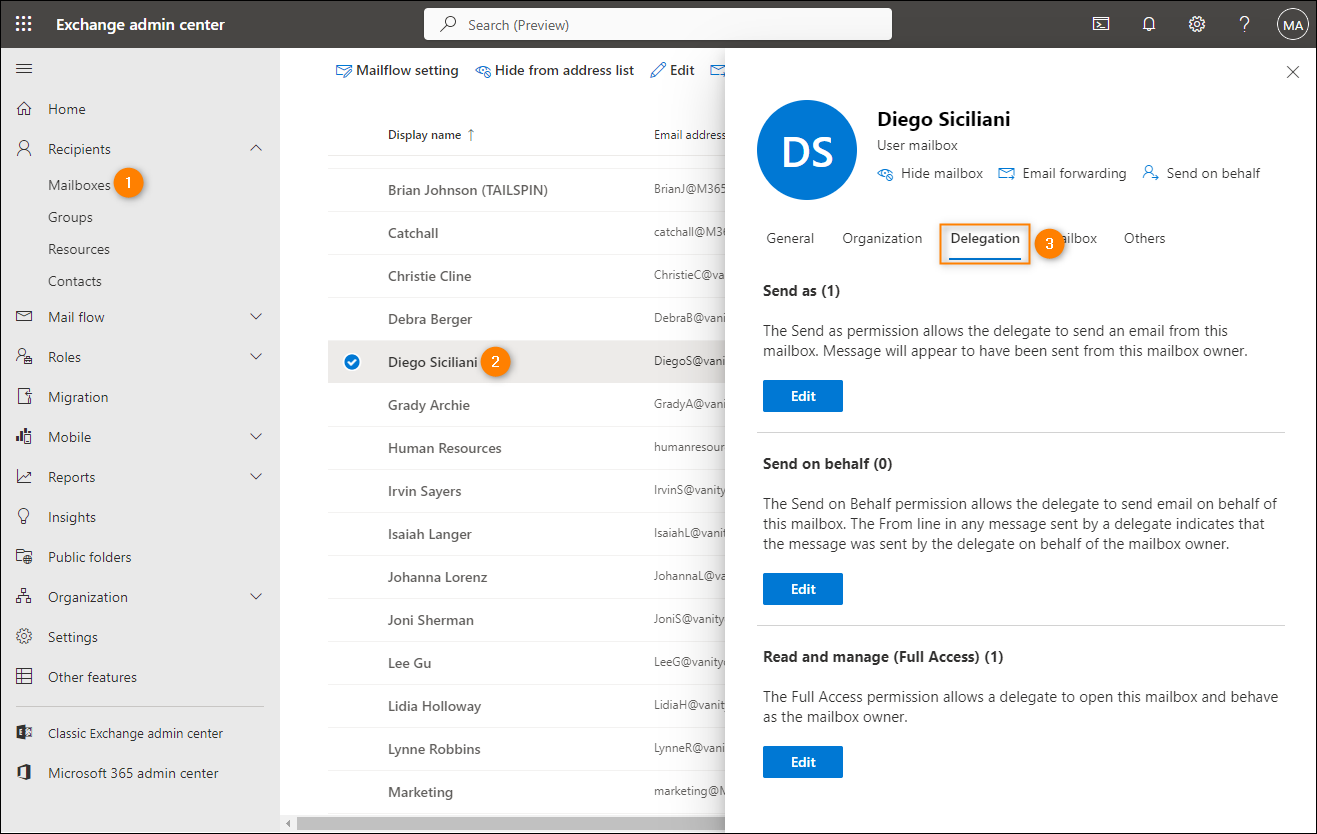Click the Edit pencil icon in toolbar
Viewport: 1317px width, 834px height.
658,70
